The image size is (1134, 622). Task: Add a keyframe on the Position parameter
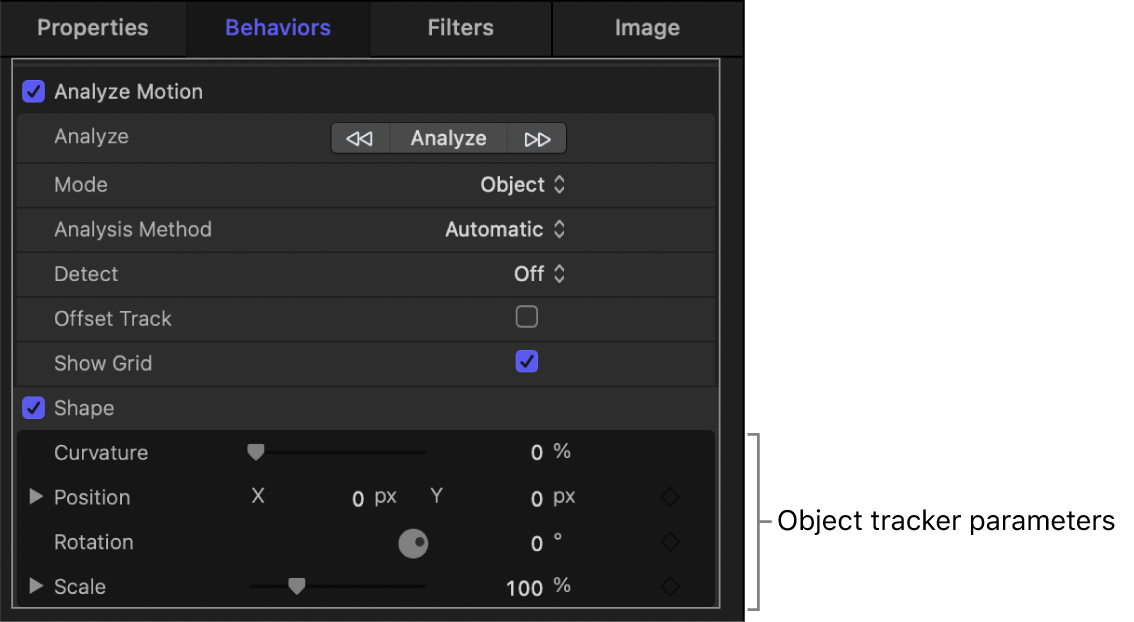669,497
